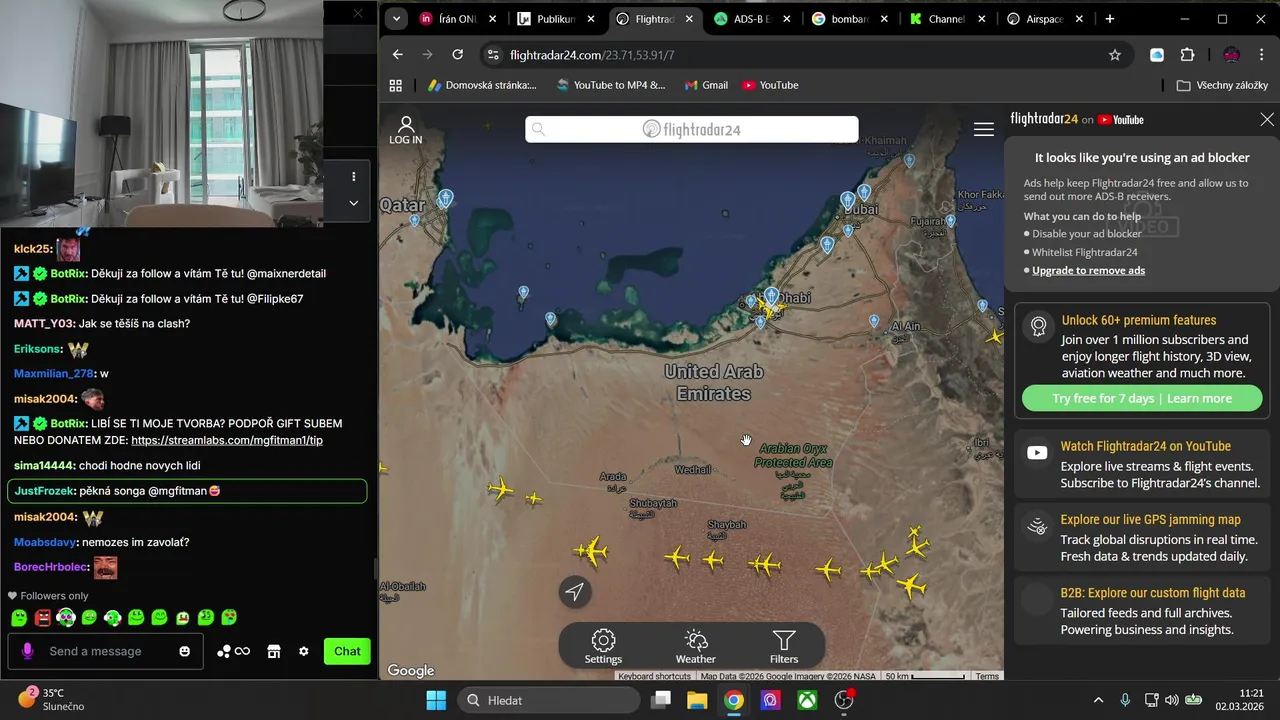Click username JustFrozek in chat

pos(45,491)
